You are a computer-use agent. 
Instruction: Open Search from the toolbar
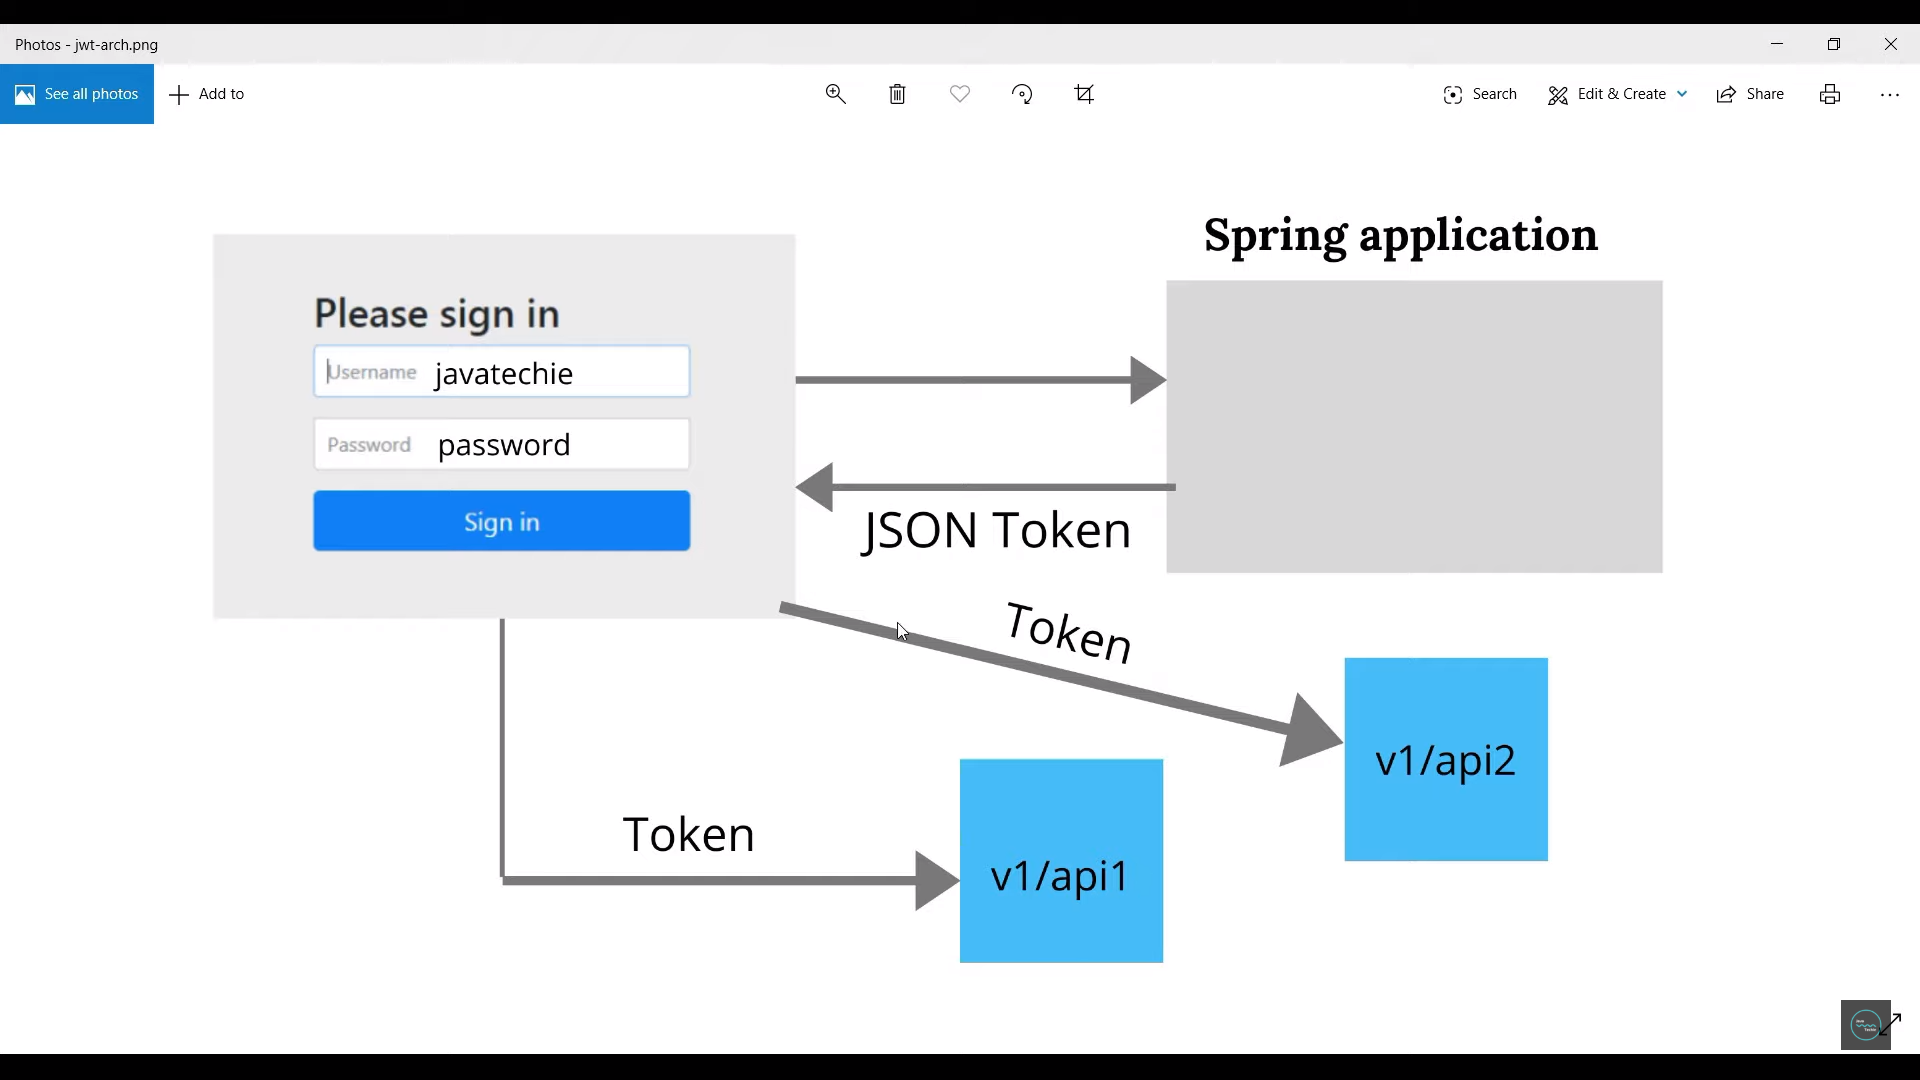click(1480, 94)
